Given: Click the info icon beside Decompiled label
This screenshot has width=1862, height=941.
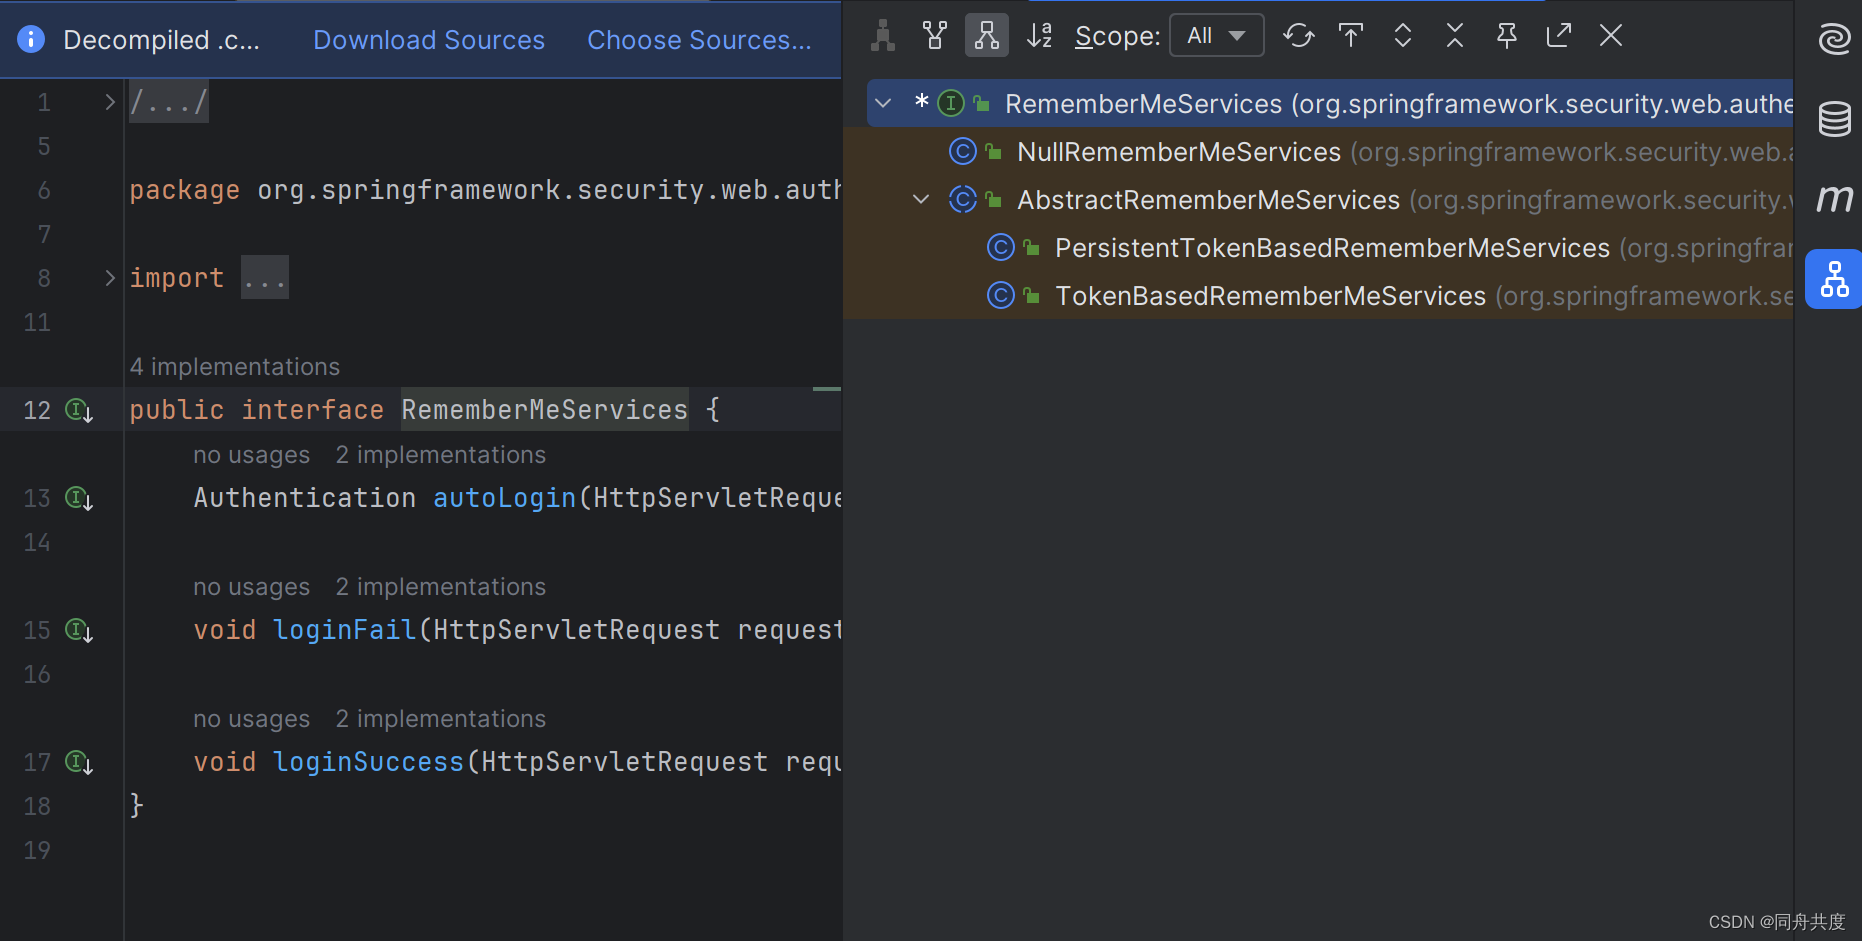Looking at the screenshot, I should click(31, 39).
